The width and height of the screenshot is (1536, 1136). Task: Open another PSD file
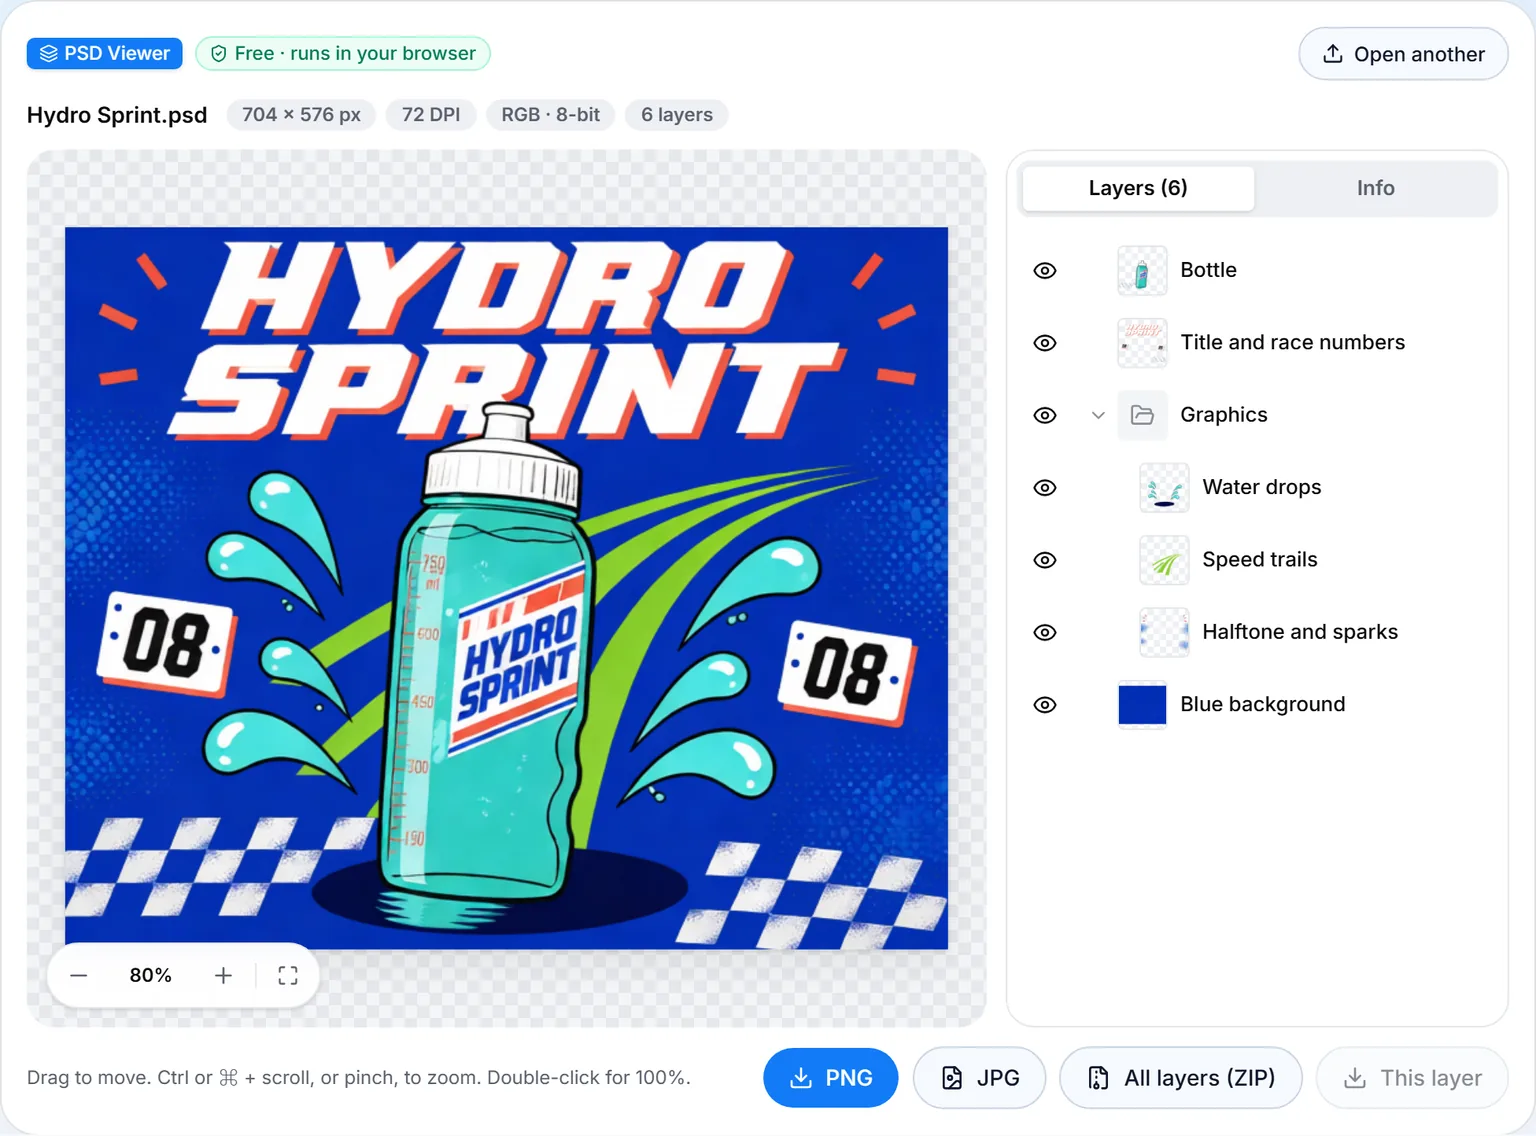click(1403, 54)
